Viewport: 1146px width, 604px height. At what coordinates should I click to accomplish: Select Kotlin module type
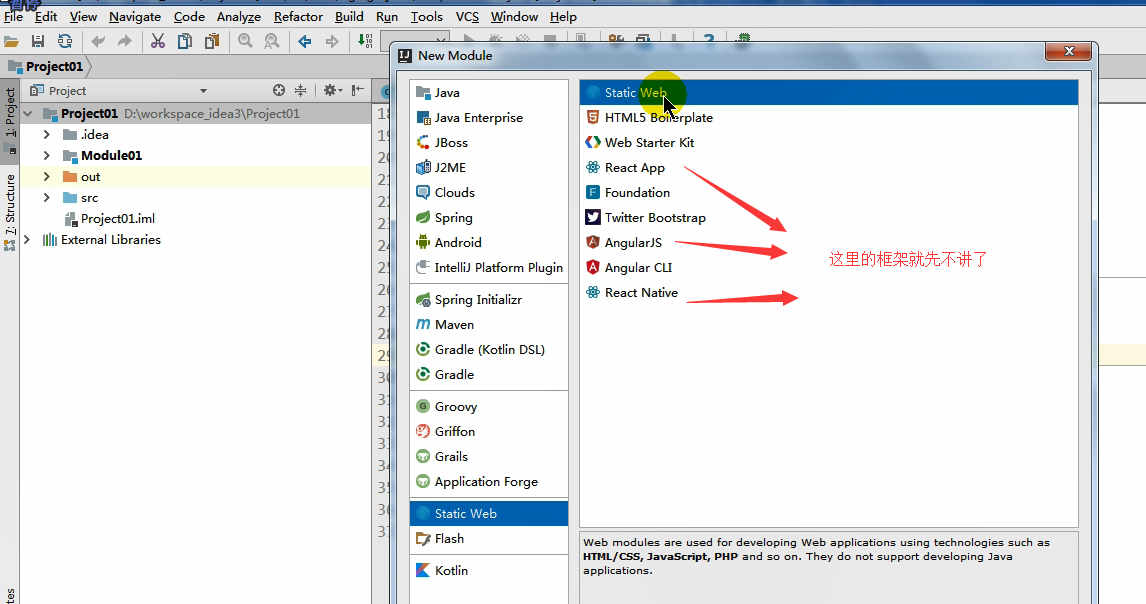(x=489, y=570)
